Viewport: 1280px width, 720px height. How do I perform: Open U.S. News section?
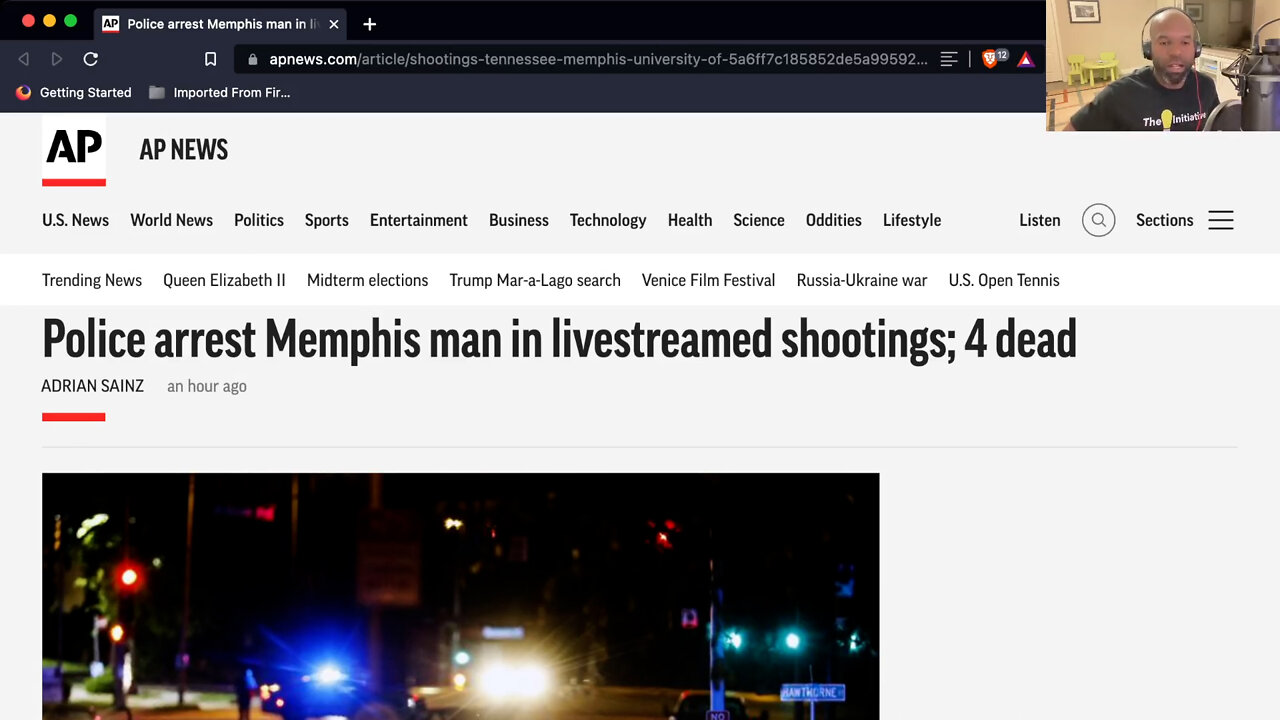pyautogui.click(x=75, y=220)
